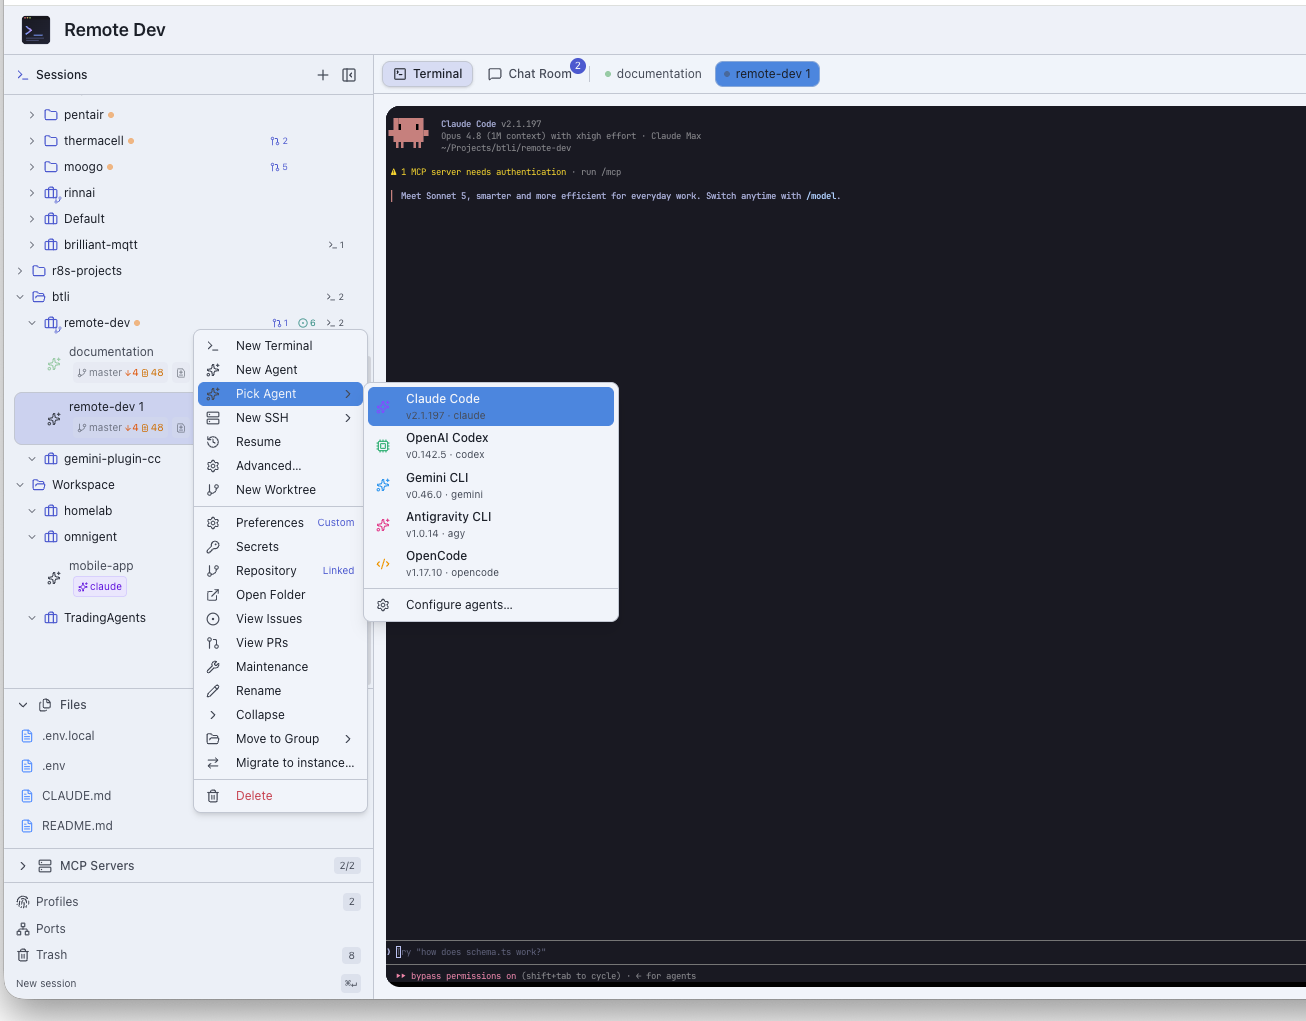Click the Default project icon
This screenshot has height=1021, width=1306.
[x=51, y=219]
